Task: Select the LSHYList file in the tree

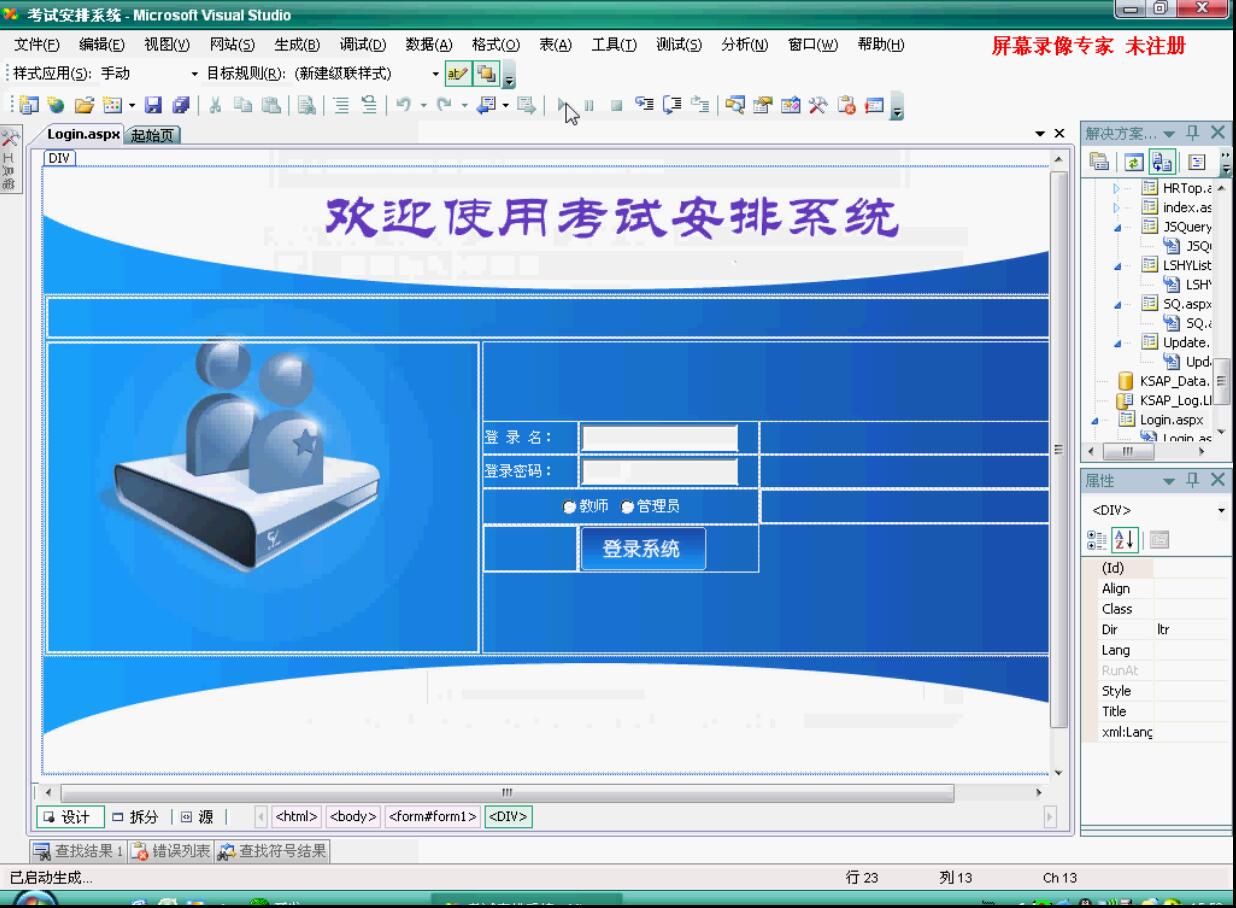Action: (1187, 265)
